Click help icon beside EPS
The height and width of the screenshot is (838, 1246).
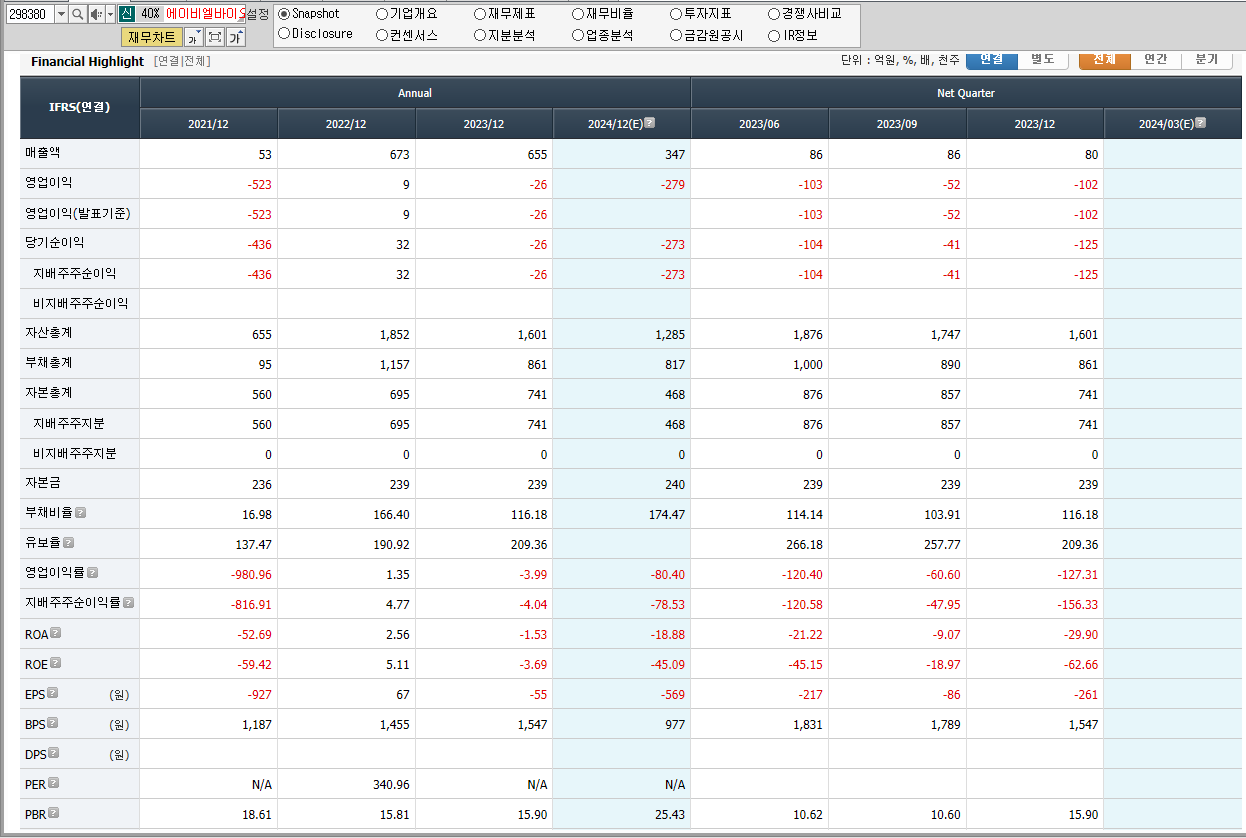[53, 693]
